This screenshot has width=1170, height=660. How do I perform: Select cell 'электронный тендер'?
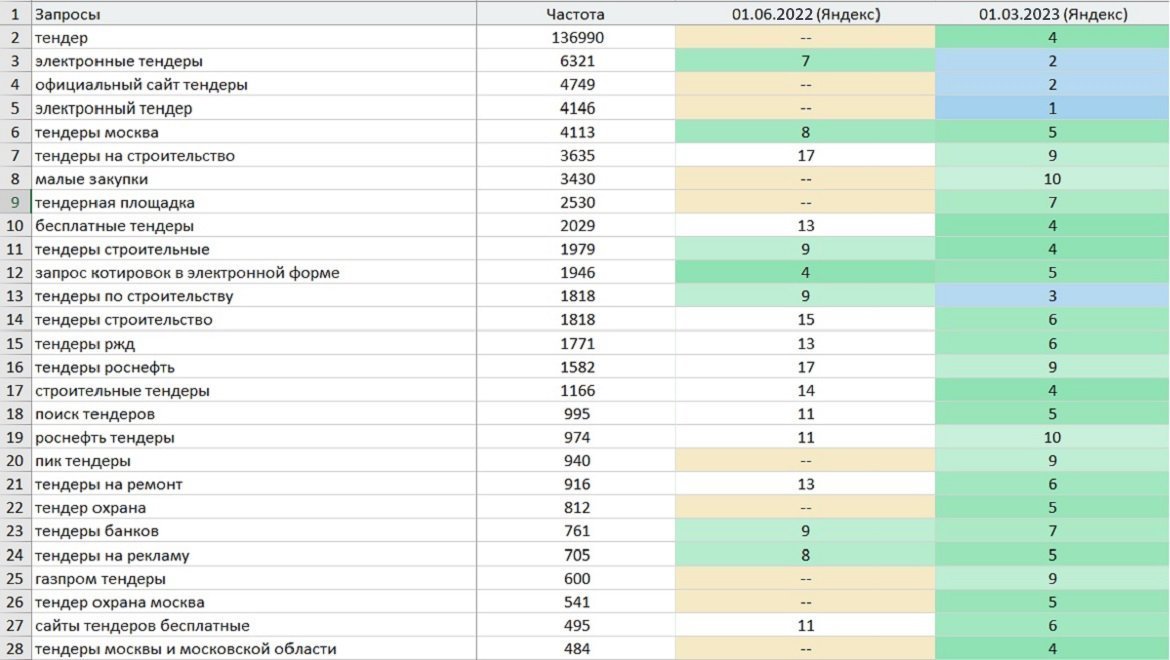254,108
